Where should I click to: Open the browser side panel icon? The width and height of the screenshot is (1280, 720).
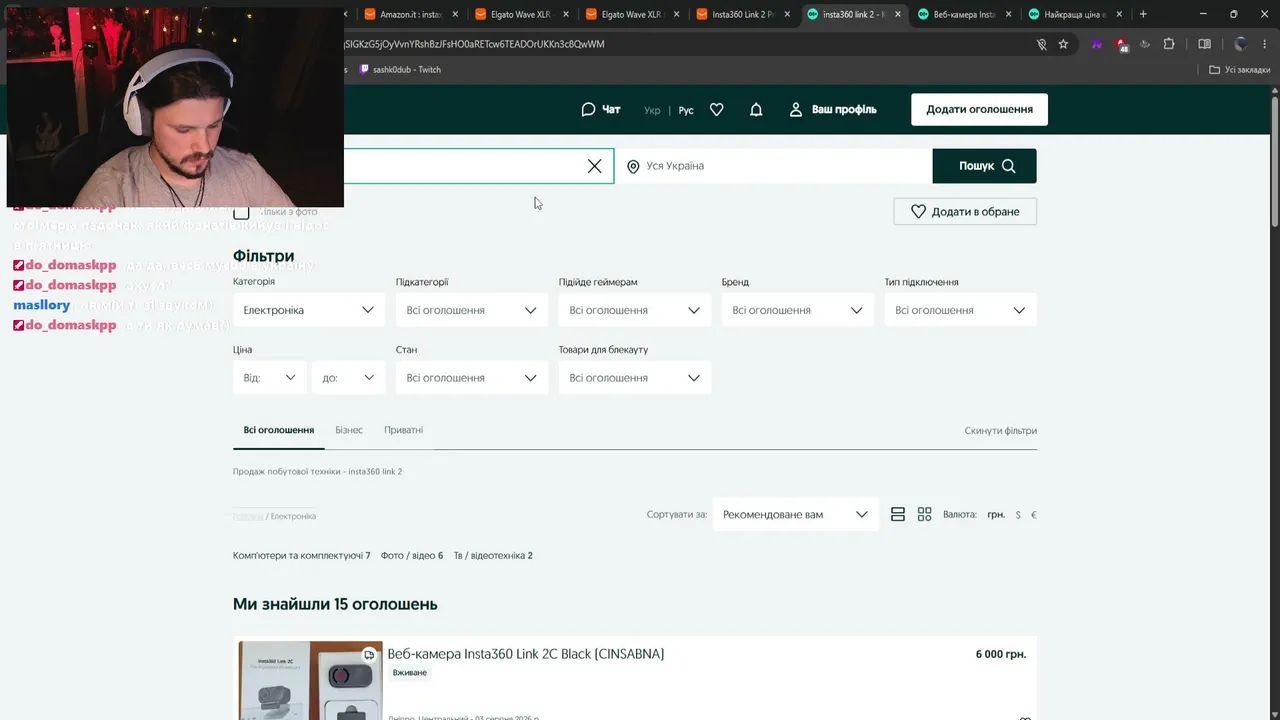tap(1204, 44)
